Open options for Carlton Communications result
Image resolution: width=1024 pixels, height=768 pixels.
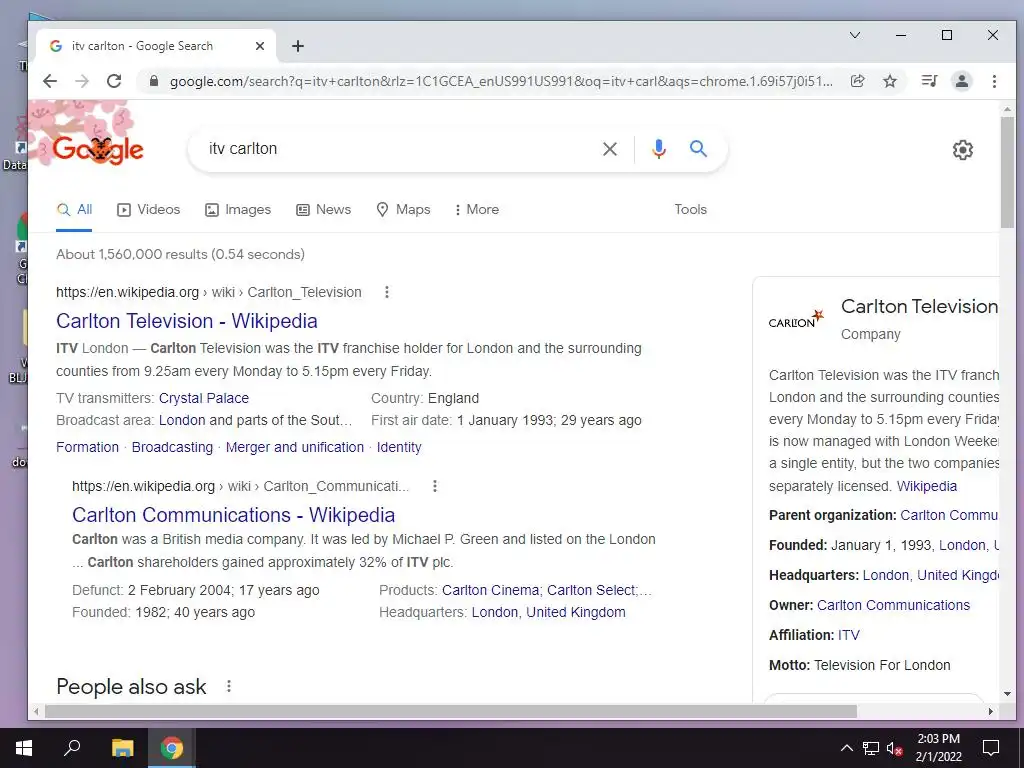(434, 486)
